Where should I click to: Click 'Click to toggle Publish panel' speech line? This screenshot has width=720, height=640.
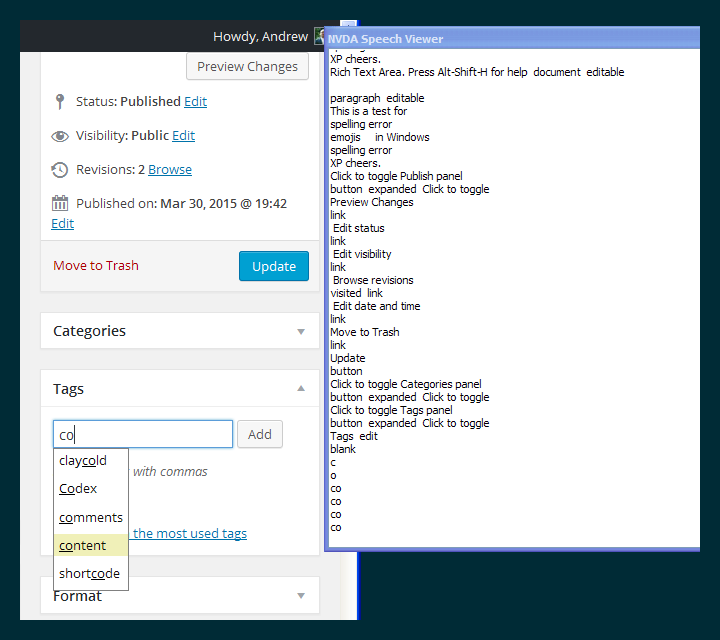(x=396, y=176)
